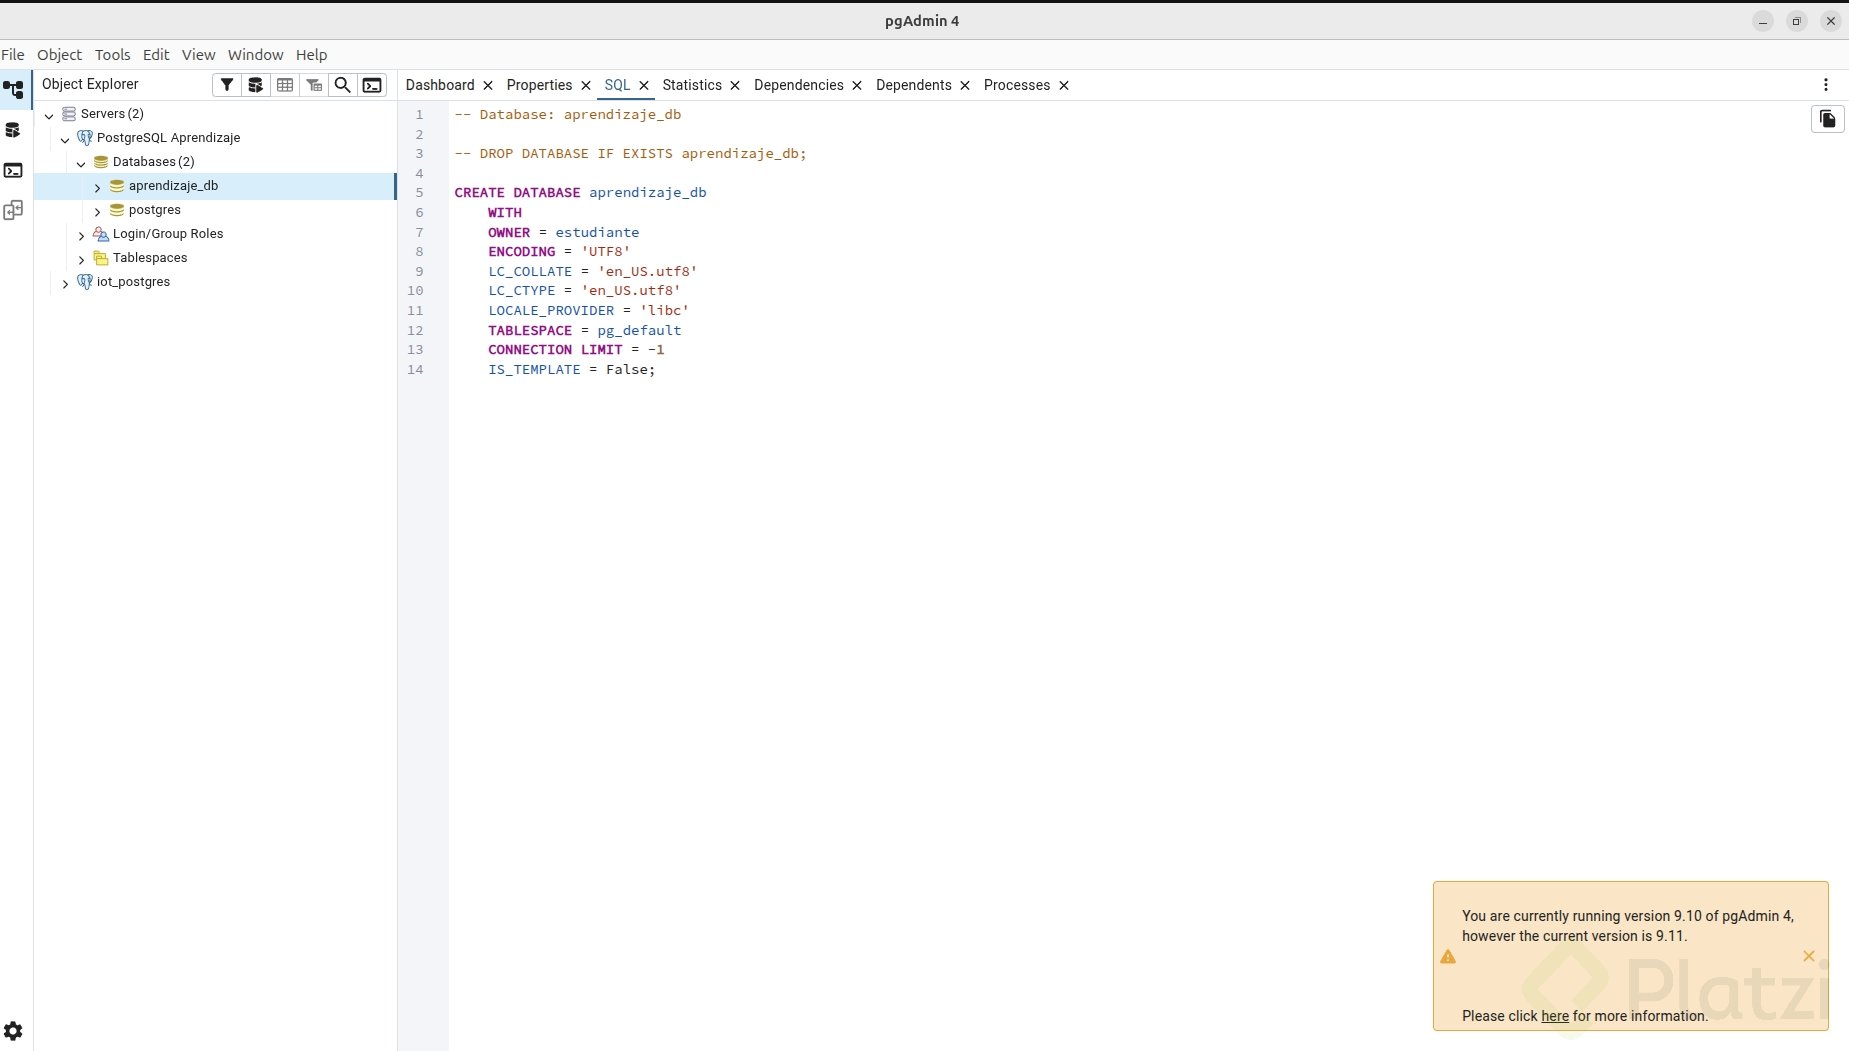Expand the iot_postgres server node
Screen dimensions: 1849x1051
tap(65, 283)
